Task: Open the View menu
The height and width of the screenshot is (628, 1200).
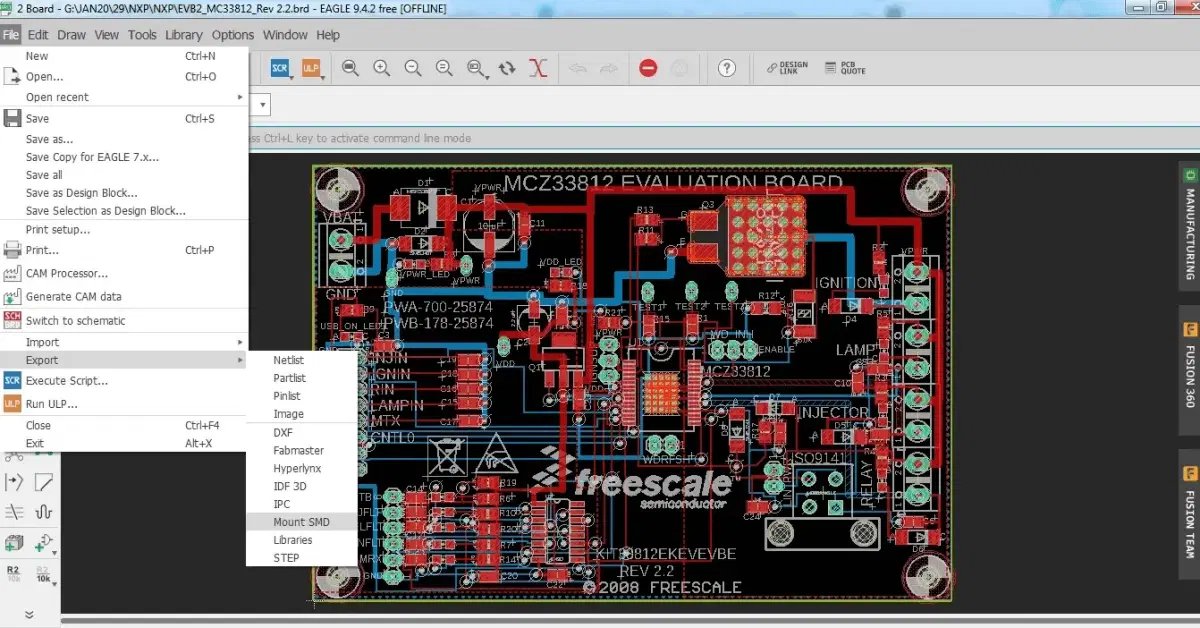Action: (107, 34)
